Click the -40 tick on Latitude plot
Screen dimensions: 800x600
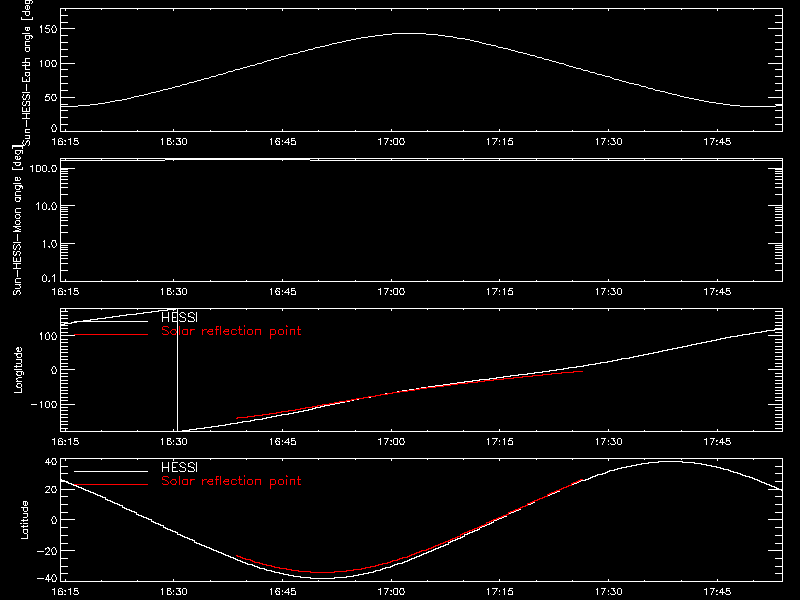pyautogui.click(x=47, y=578)
